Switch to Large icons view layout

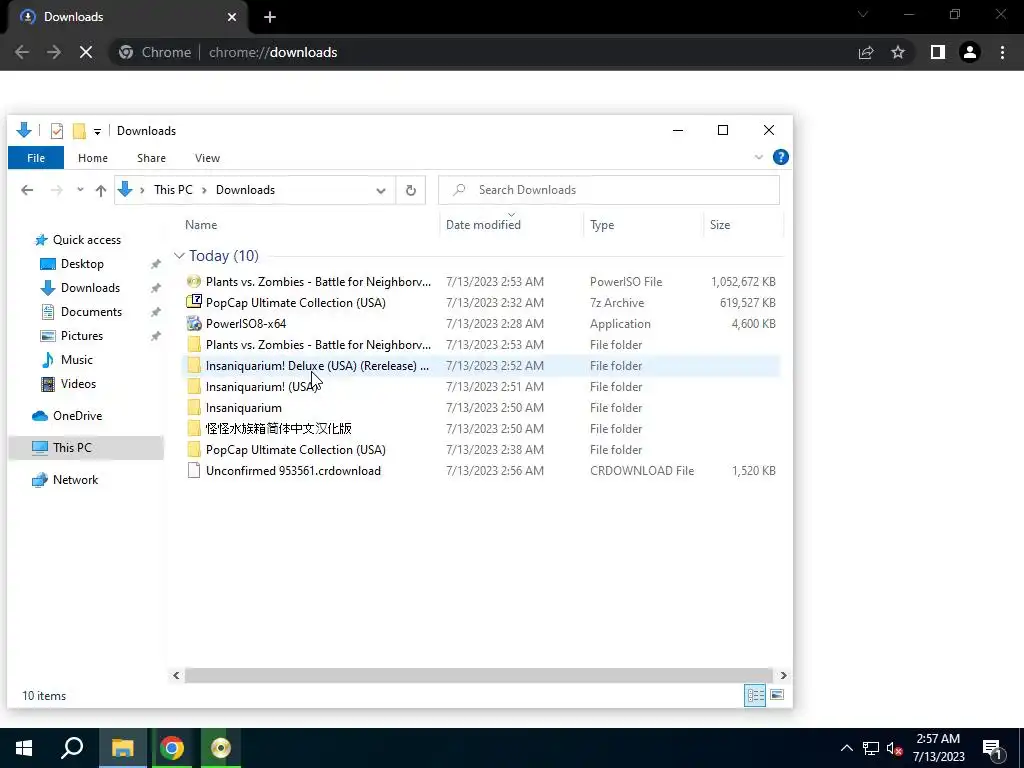(776, 696)
